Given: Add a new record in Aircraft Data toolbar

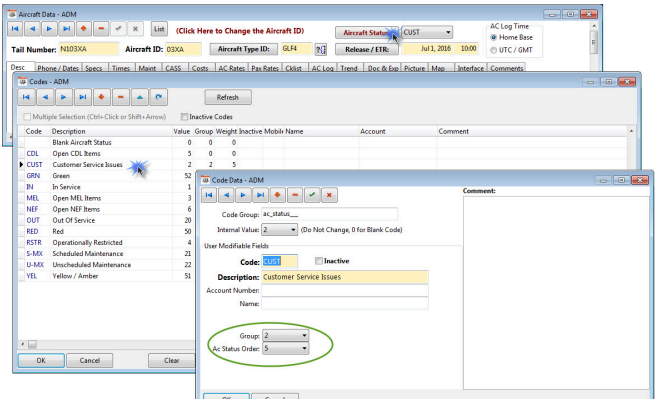Looking at the screenshot, I should (x=84, y=29).
